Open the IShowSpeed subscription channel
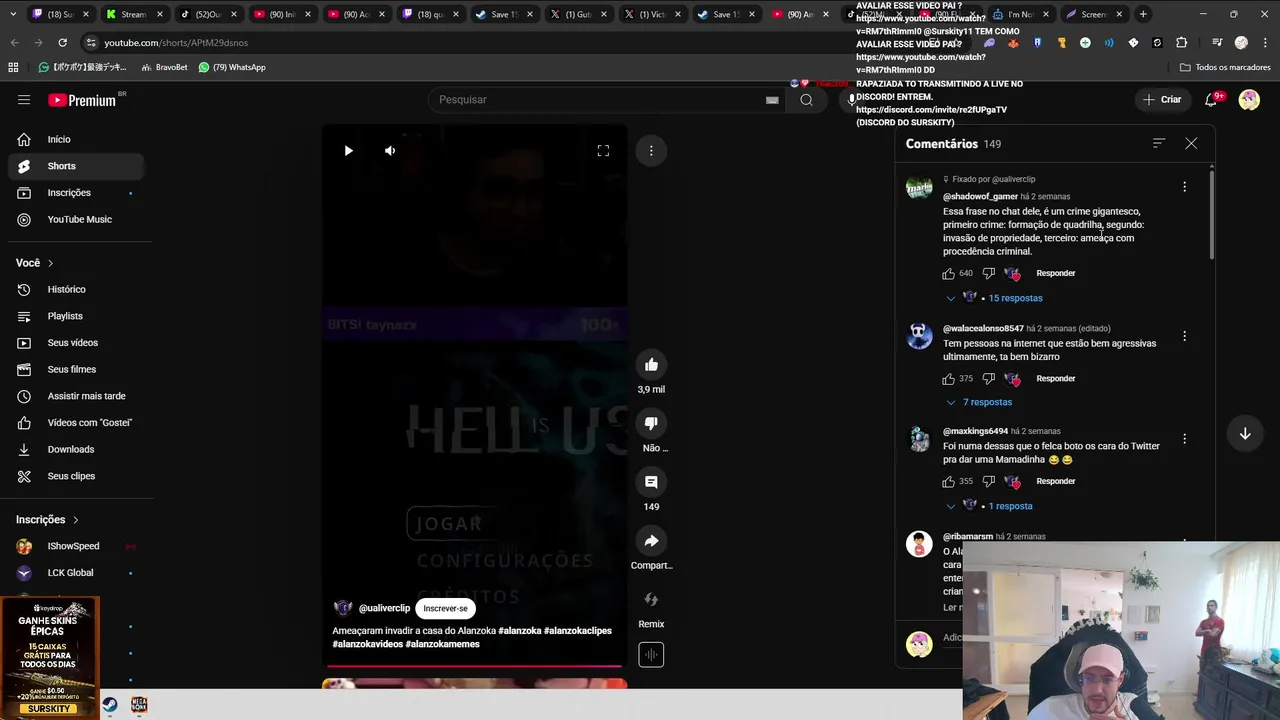Viewport: 1280px width, 720px height. coord(76,547)
